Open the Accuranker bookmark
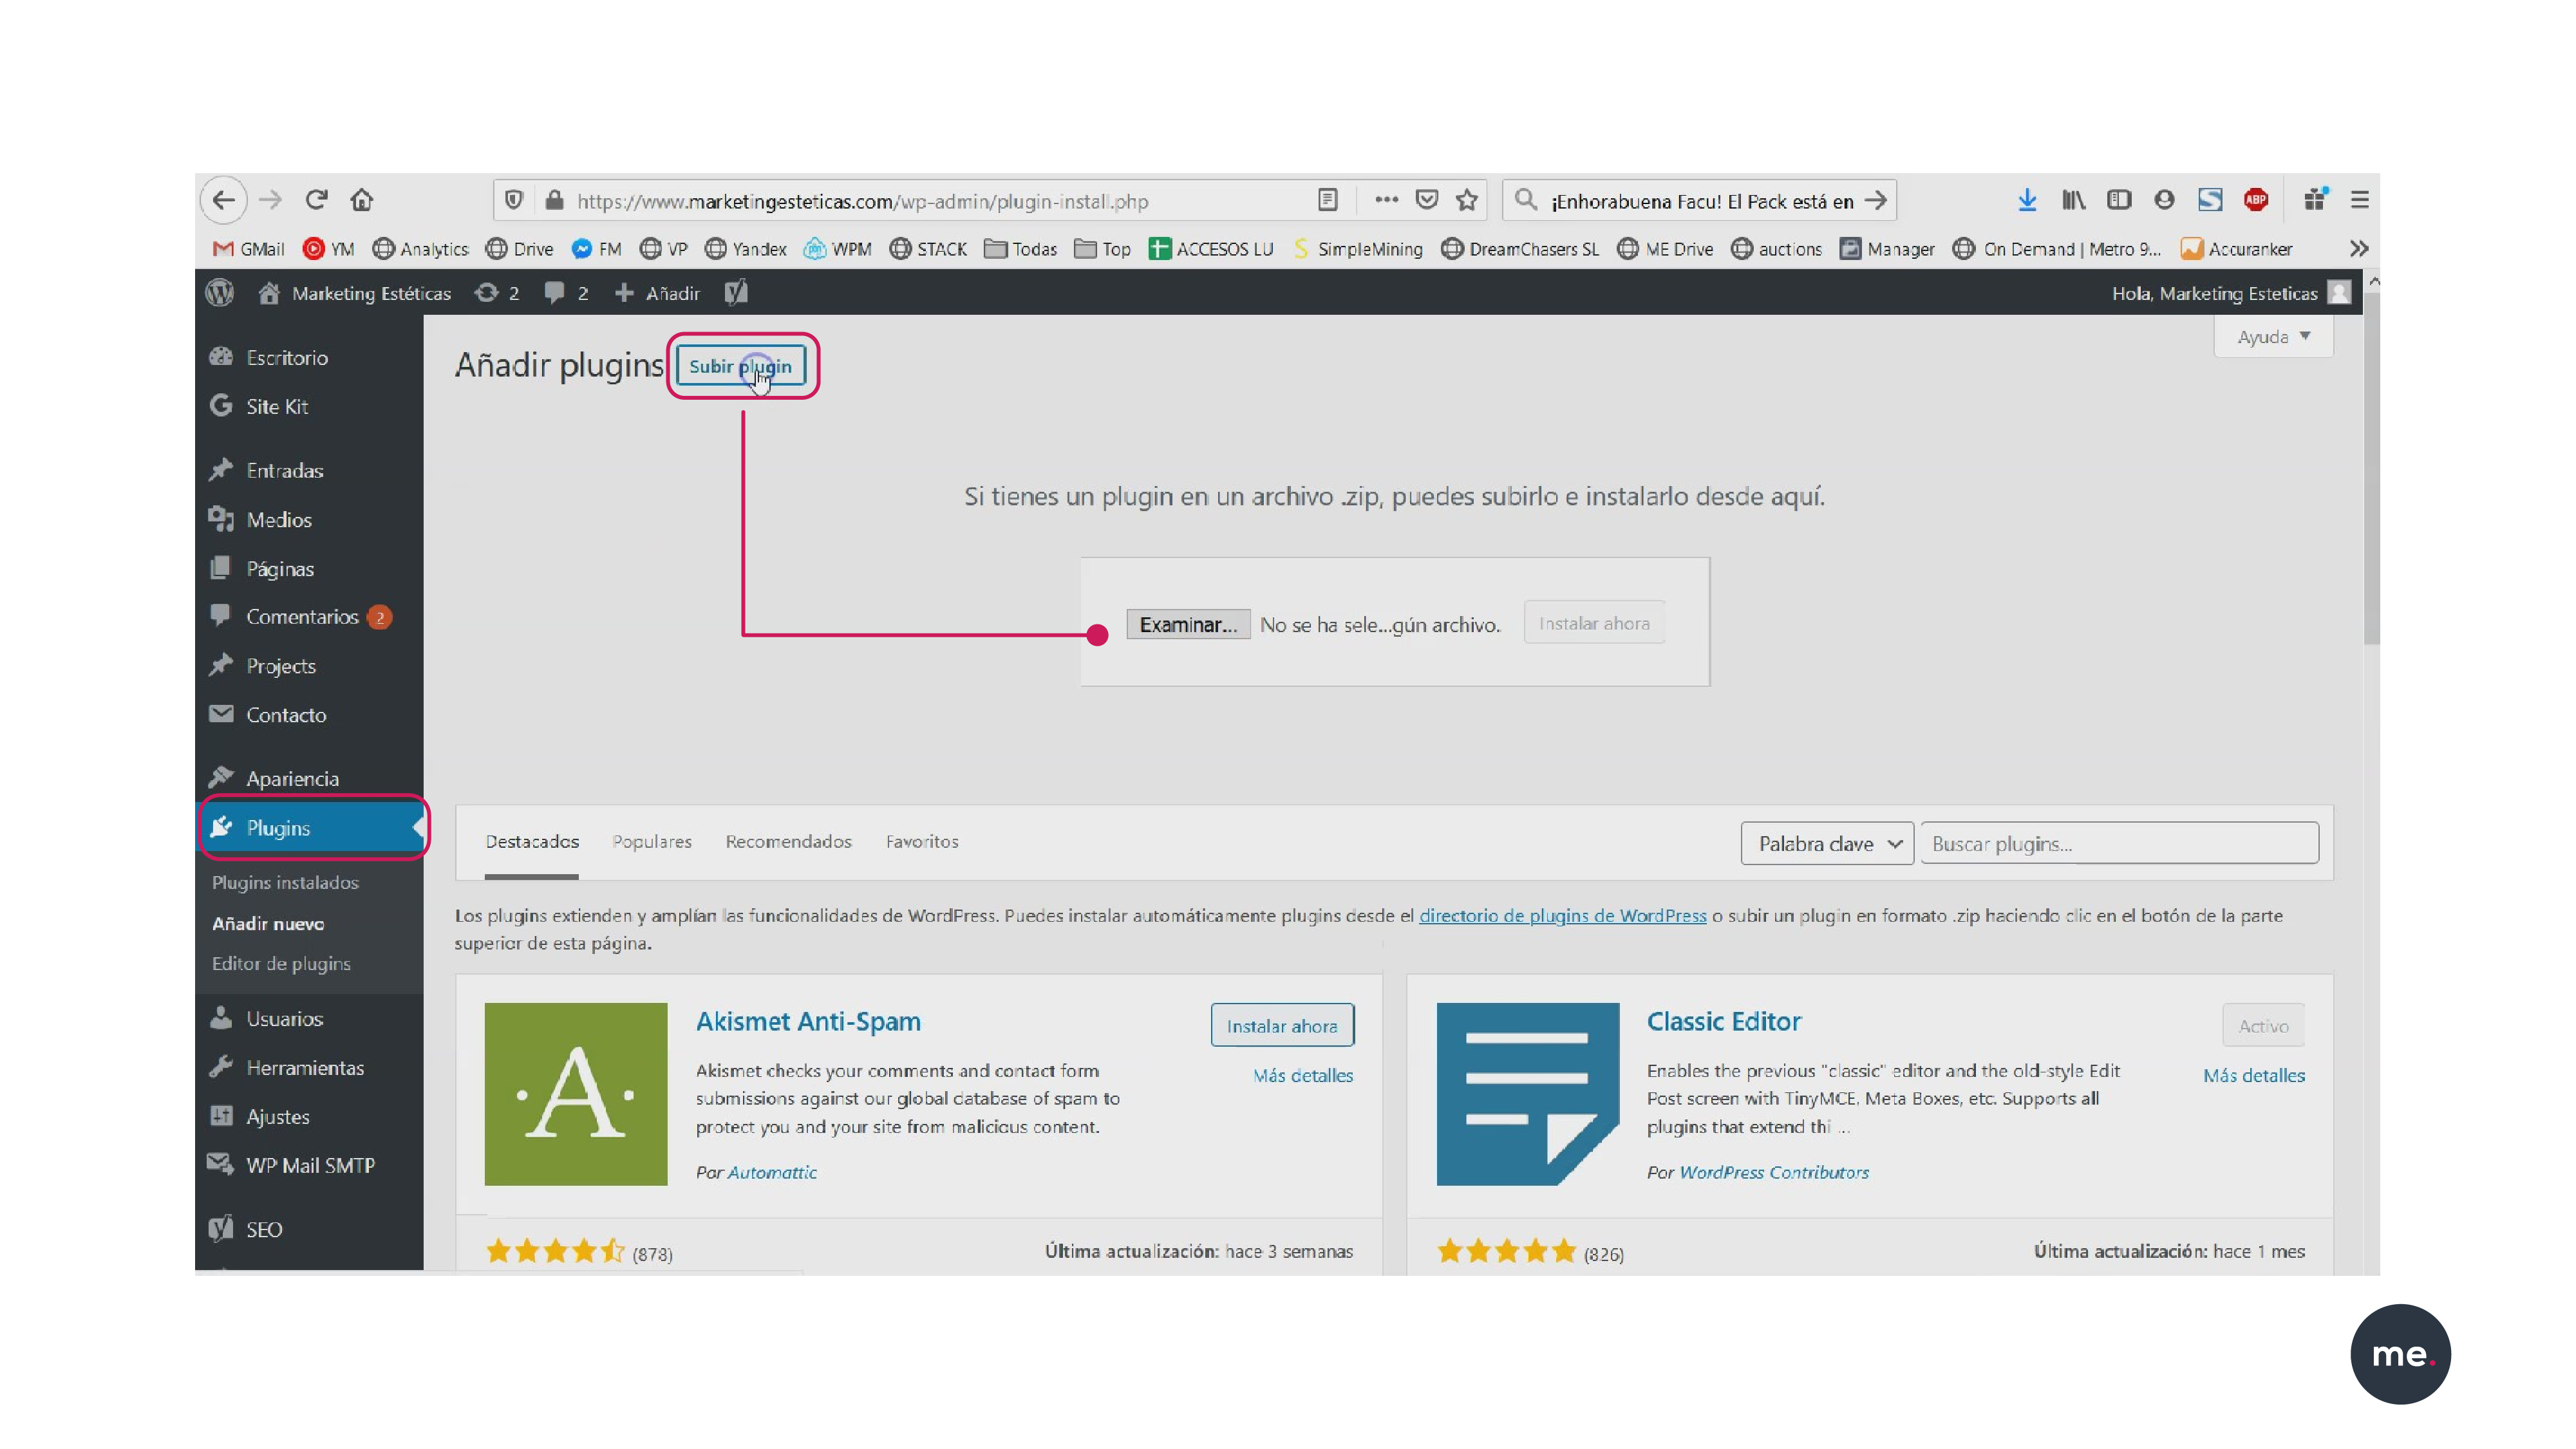Screen dimensions: 2576x1449 pos(2237,249)
